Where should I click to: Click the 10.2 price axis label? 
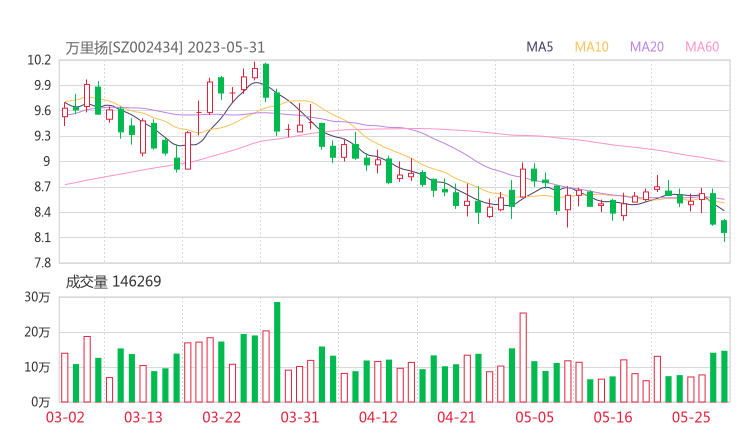click(x=39, y=60)
